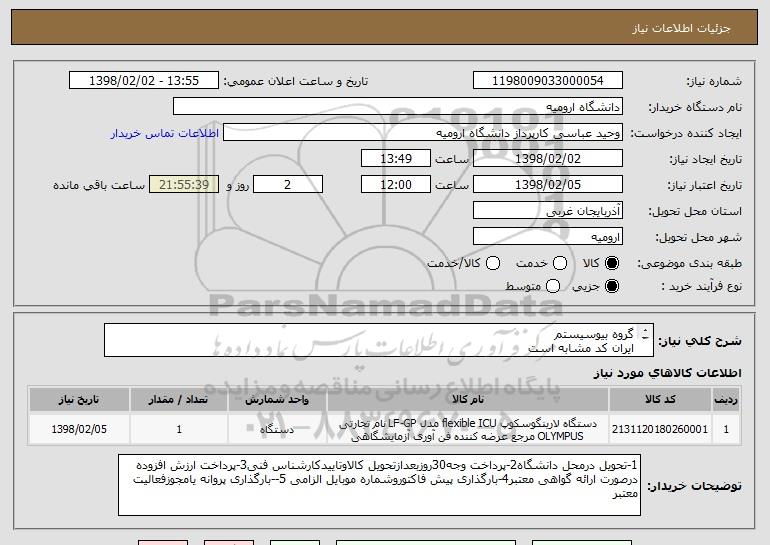The image size is (770, 545).
Task: Click the remaining time countdown 21:55:39
Action: (184, 185)
